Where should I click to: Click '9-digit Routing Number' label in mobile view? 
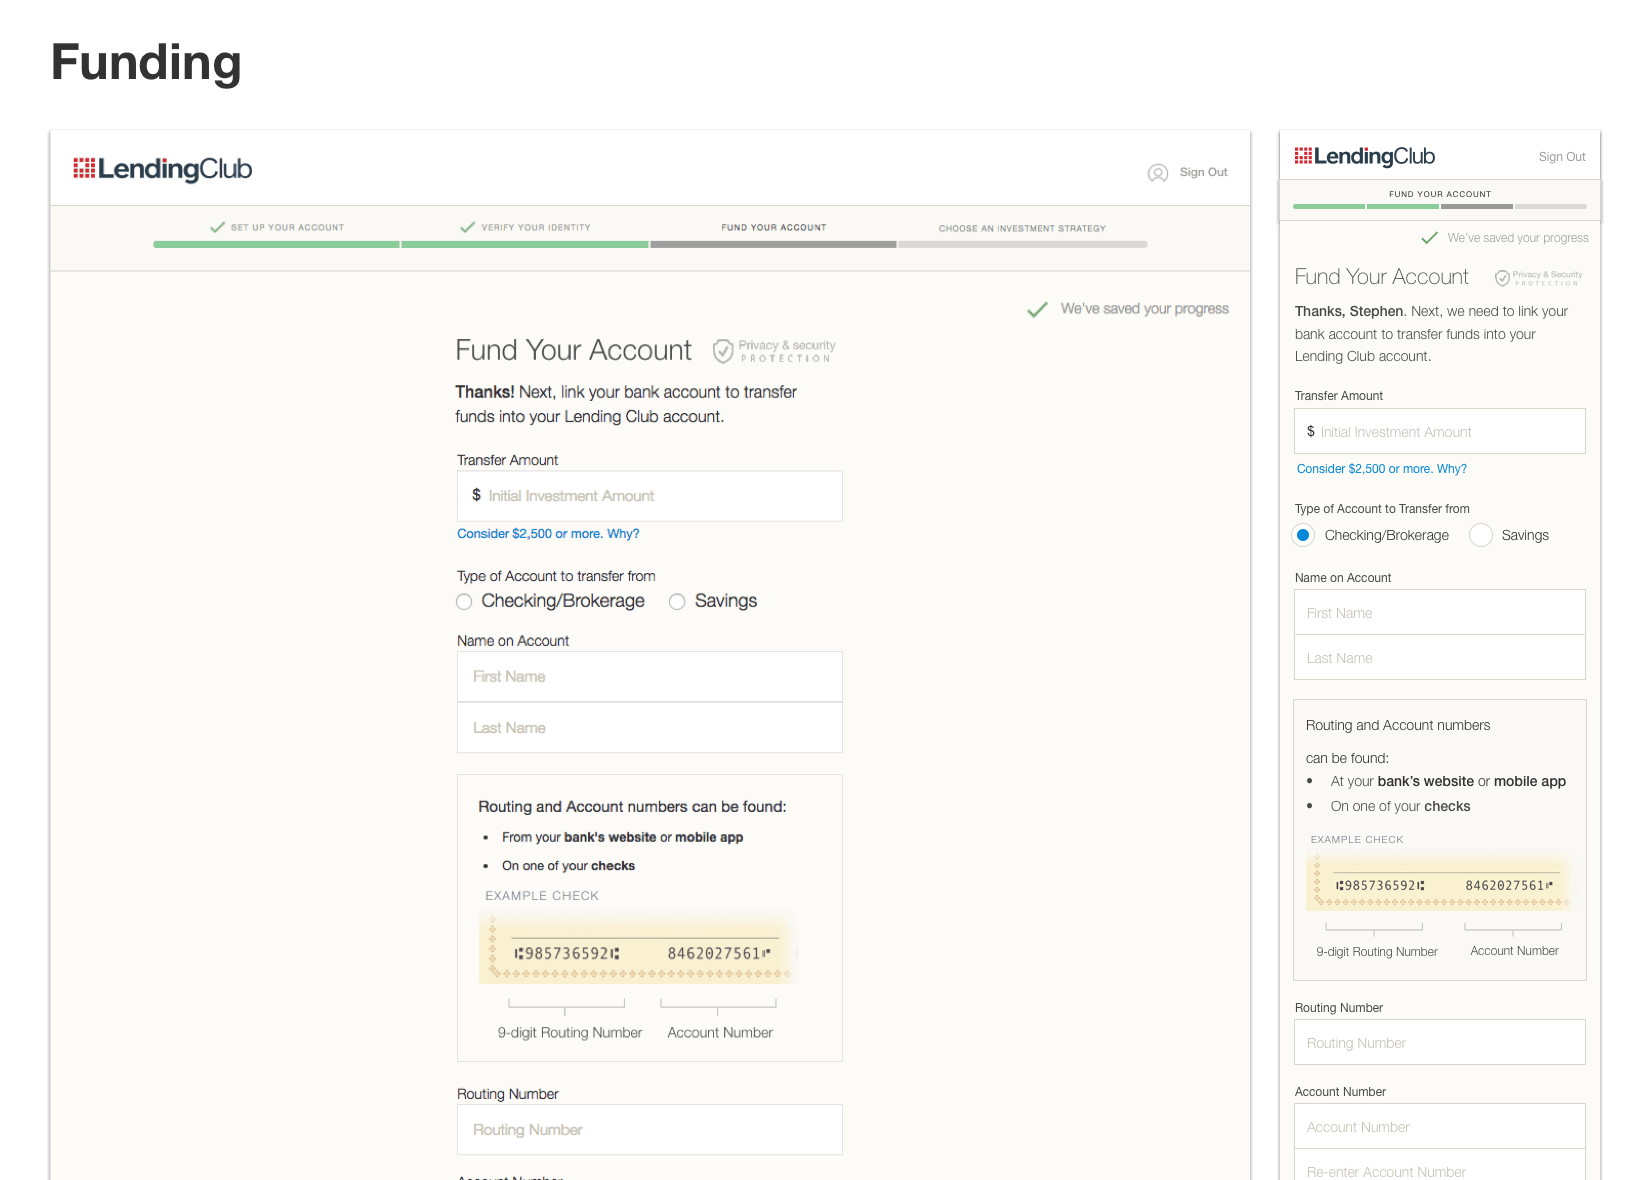1377,952
